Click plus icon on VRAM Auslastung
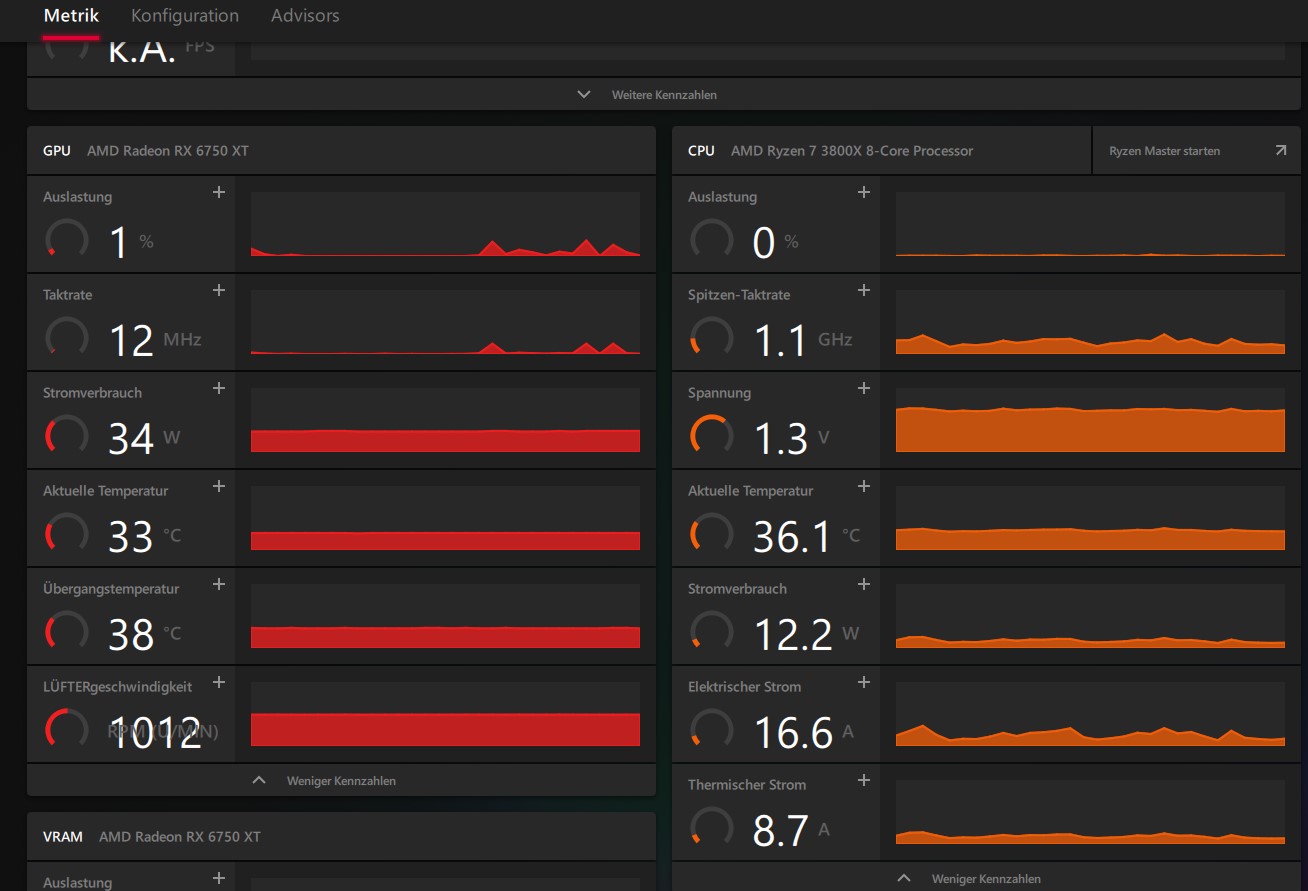This screenshot has height=891, width=1308. click(219, 878)
